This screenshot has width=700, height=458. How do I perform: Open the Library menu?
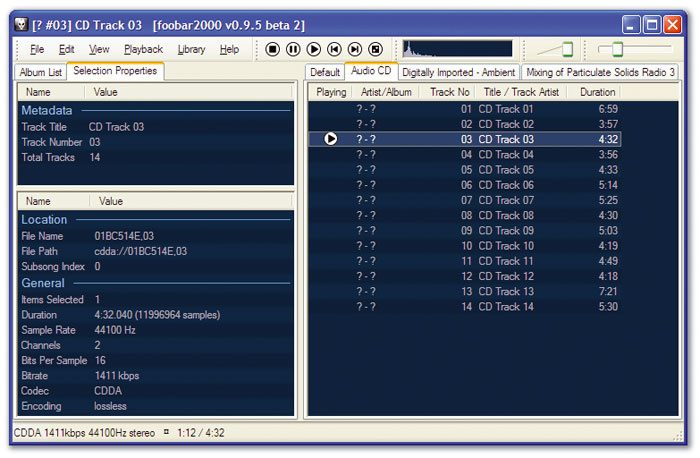(x=191, y=49)
